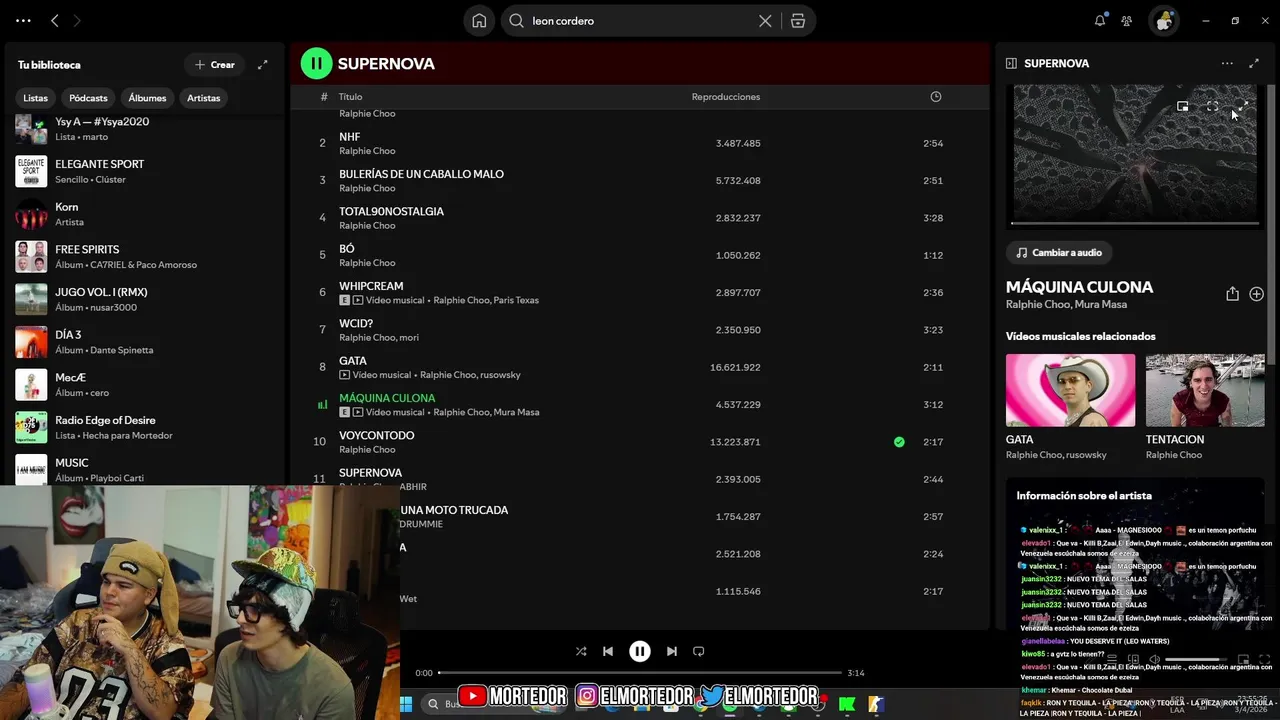Clear the 'leon cordero' search text

pyautogui.click(x=765, y=21)
